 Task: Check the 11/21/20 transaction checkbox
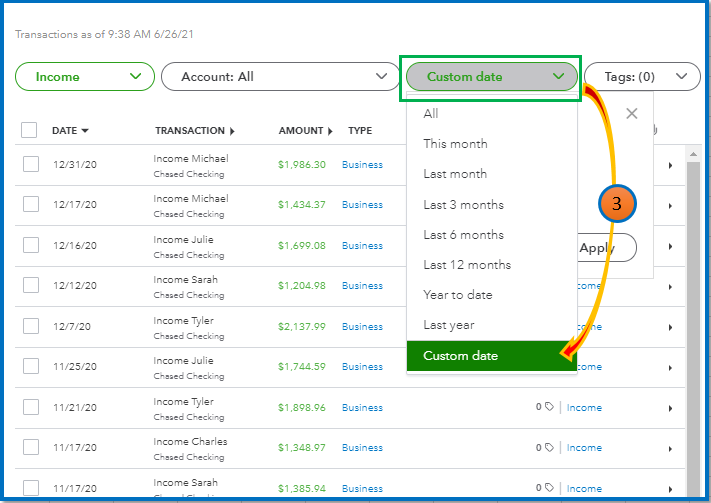tap(31, 407)
